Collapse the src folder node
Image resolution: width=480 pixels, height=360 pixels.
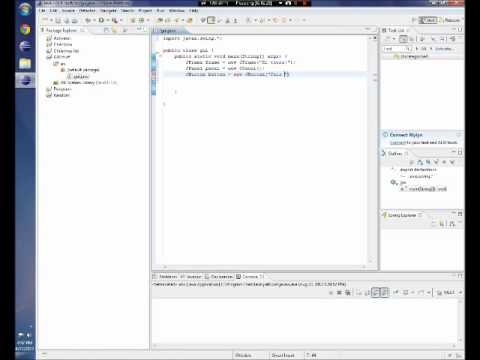(51, 63)
